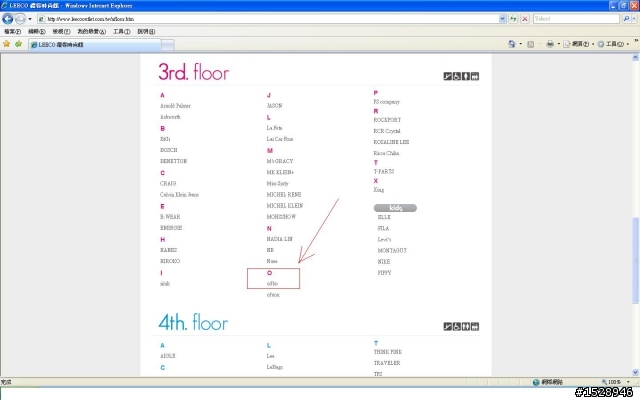This screenshot has width=640, height=400.
Task: Open the 網頁(P) command bar menu
Action: [578, 44]
